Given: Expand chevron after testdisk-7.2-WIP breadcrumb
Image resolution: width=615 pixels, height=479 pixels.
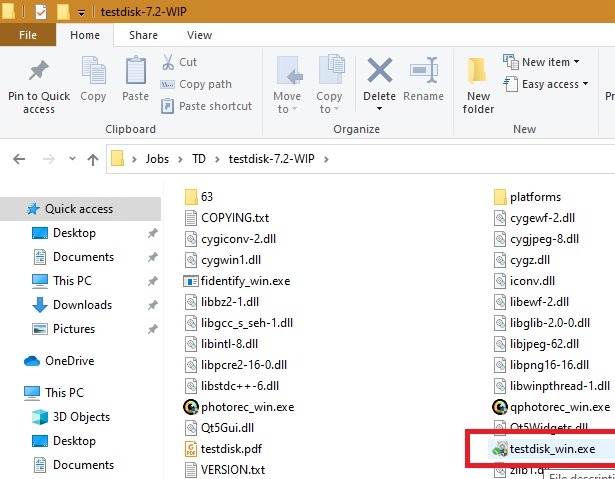Looking at the screenshot, I should coord(326,159).
